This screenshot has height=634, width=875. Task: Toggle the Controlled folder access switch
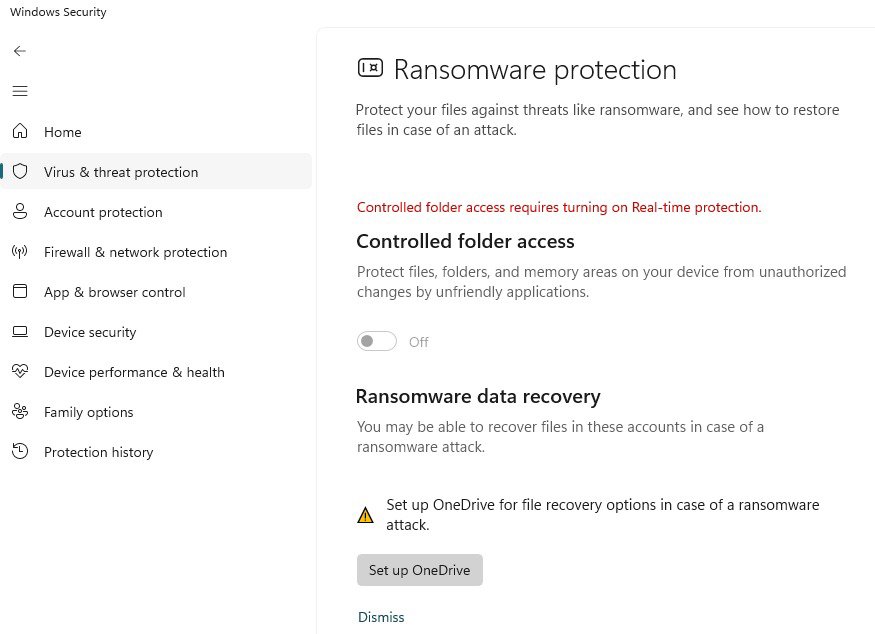tap(377, 342)
